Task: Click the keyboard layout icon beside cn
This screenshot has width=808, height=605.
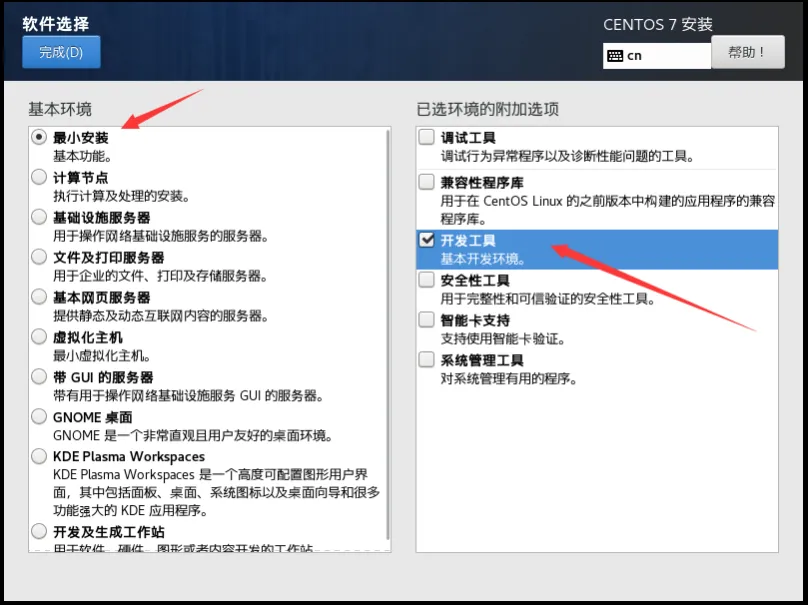Action: click(x=615, y=56)
